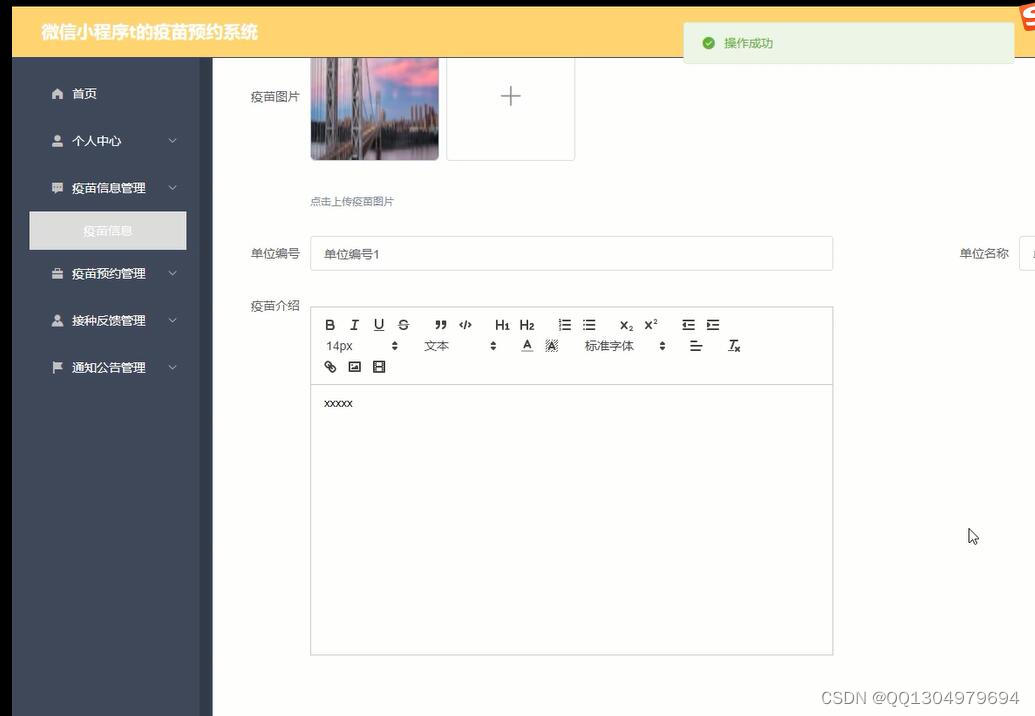Viewport: 1035px width, 716px height.
Task: Click the ordered list icon
Action: pyautogui.click(x=564, y=324)
